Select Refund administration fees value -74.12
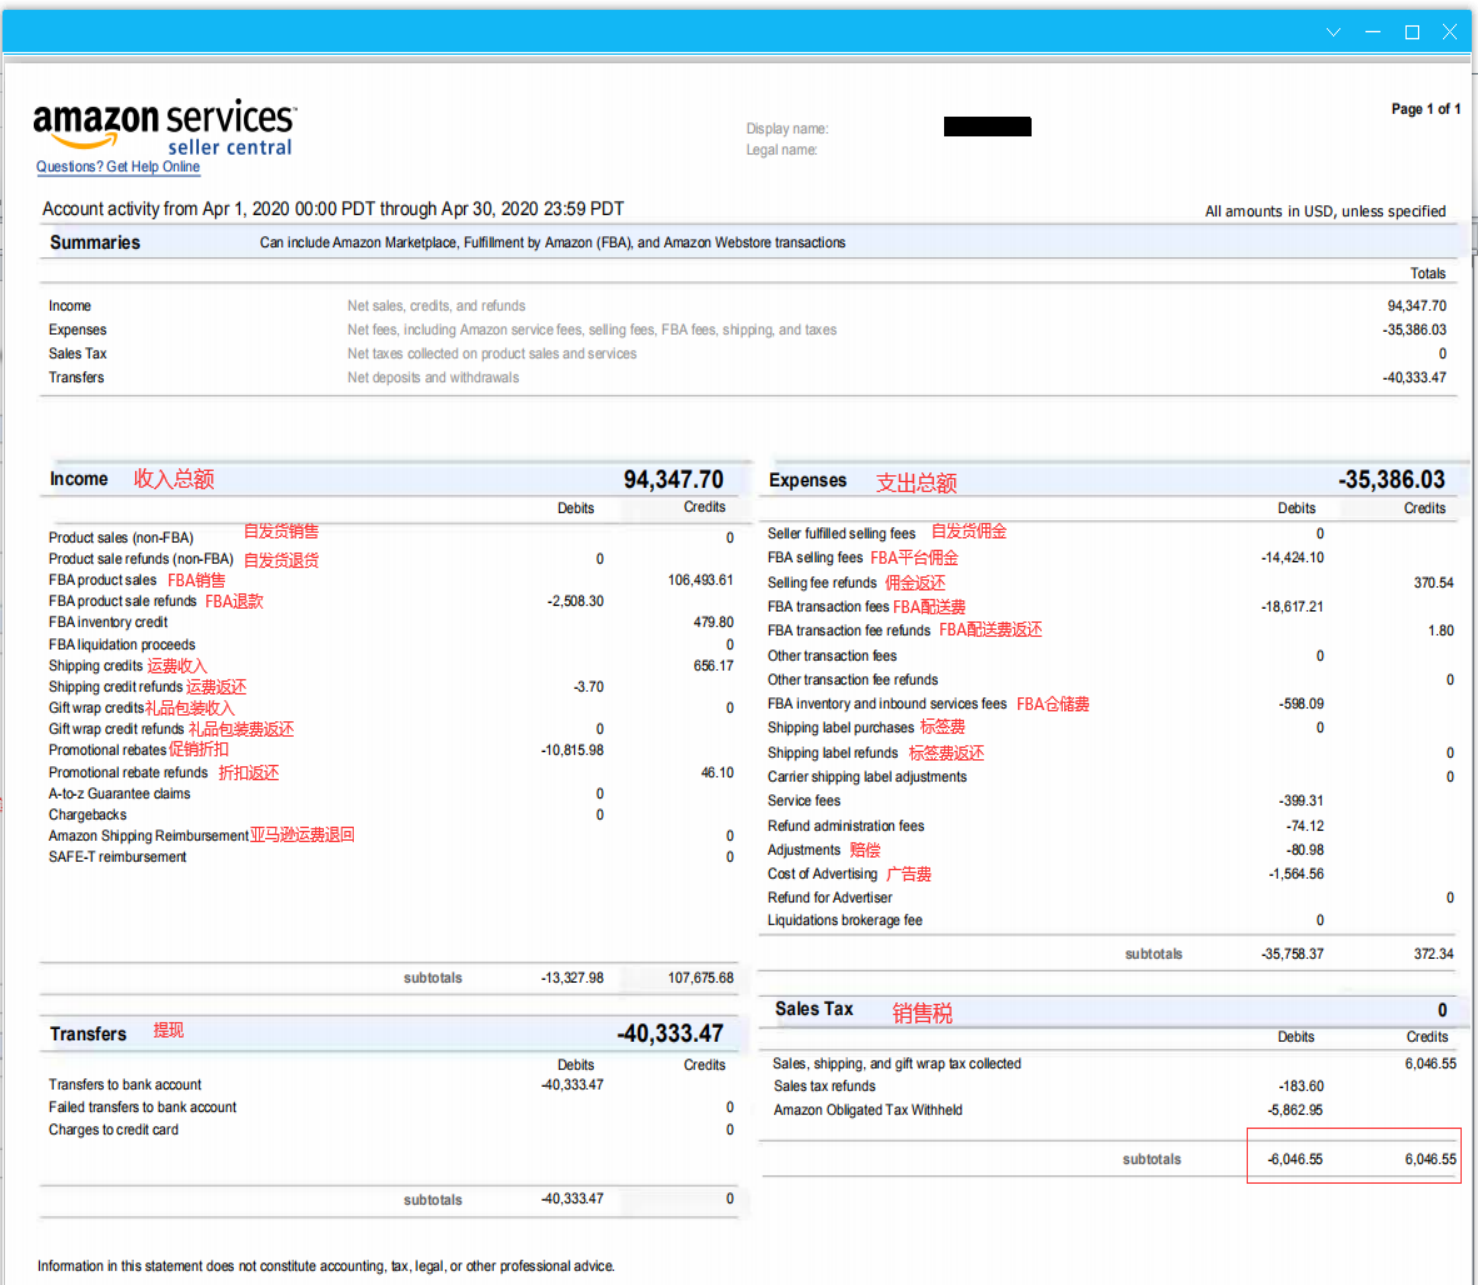Screen dimensions: 1478x1286 tap(1304, 826)
